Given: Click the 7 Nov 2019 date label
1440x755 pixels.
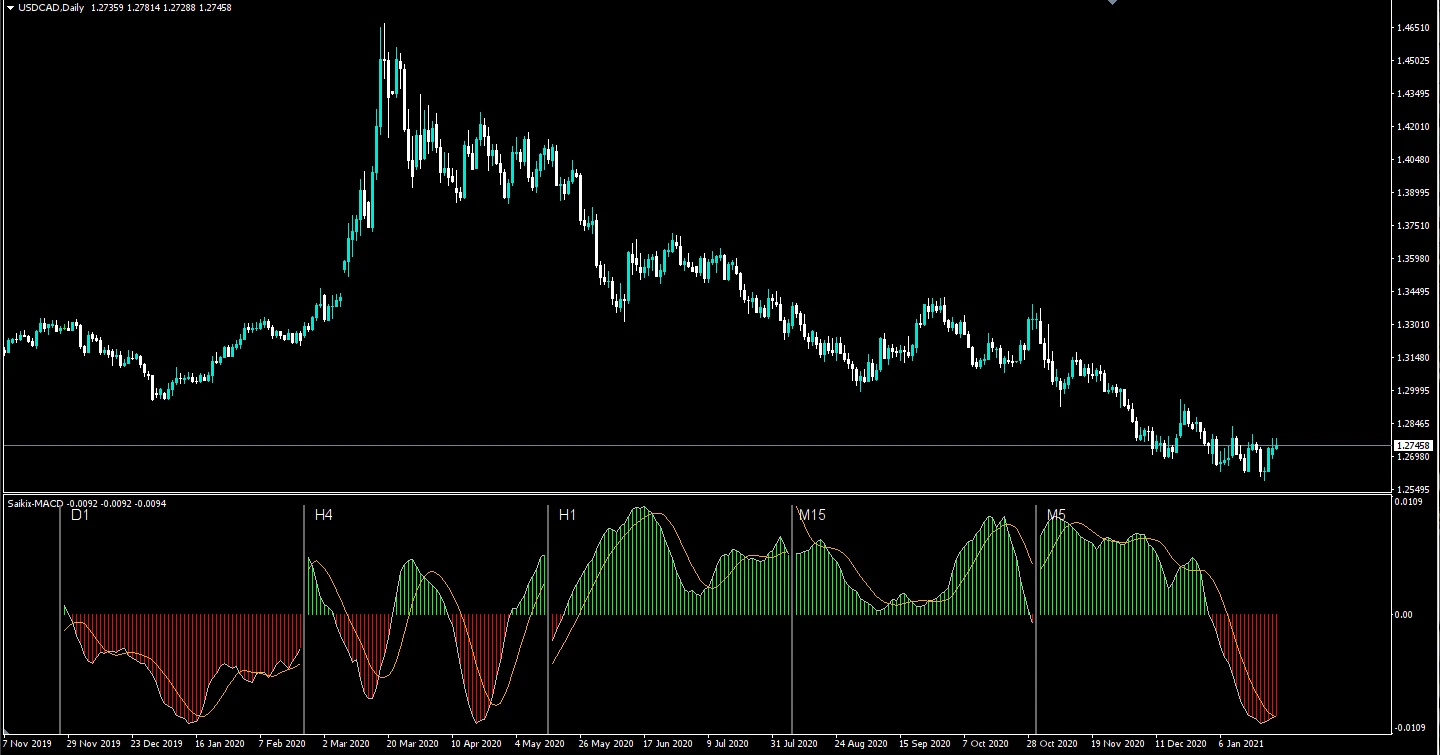Looking at the screenshot, I should click(26, 744).
